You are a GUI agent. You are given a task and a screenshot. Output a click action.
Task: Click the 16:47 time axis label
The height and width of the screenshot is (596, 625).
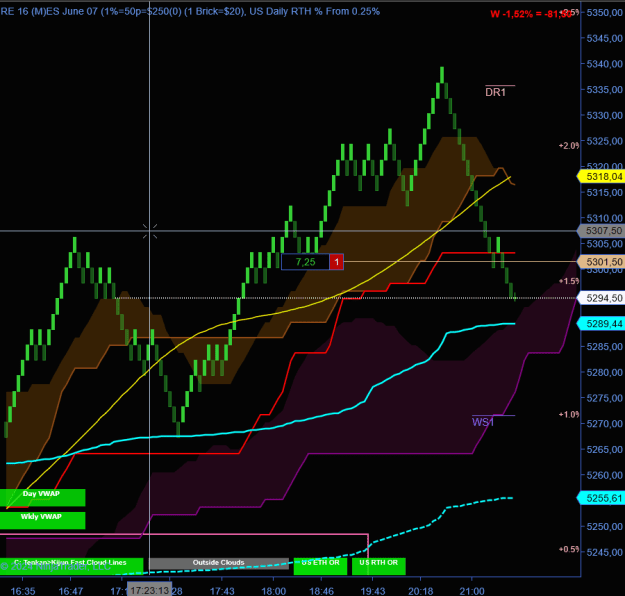point(71,591)
